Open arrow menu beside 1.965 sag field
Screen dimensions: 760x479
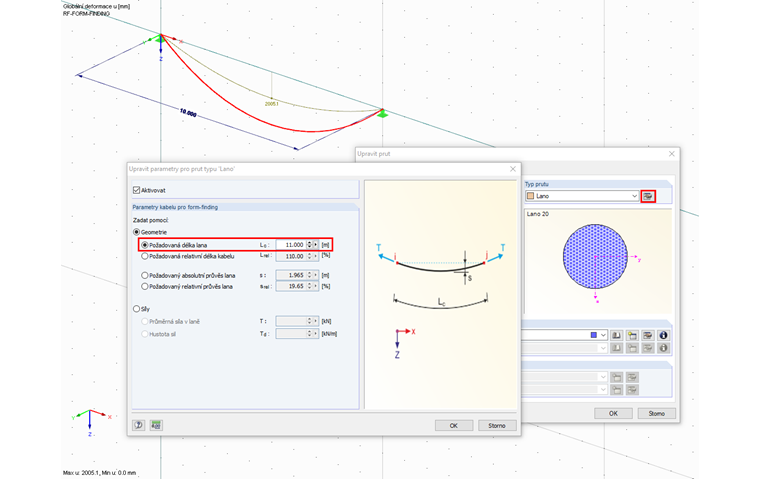pyautogui.click(x=316, y=275)
